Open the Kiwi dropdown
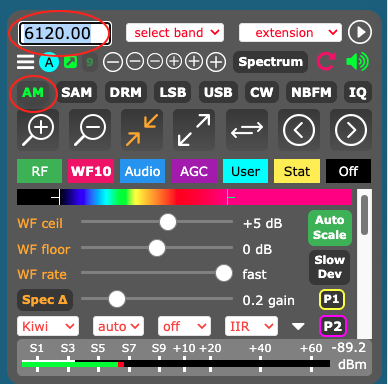This screenshot has height=384, width=388. coord(48,326)
